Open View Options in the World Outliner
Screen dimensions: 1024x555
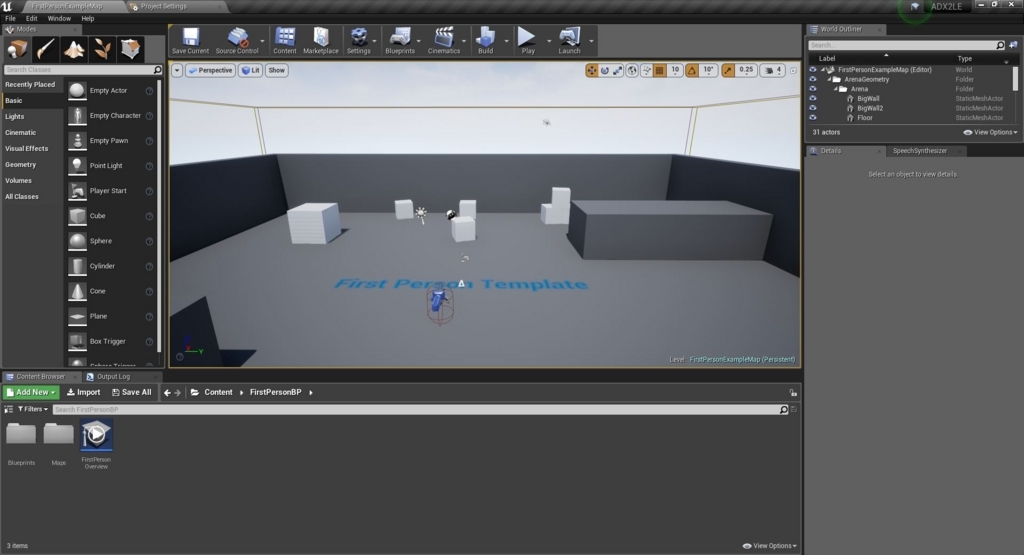tap(991, 133)
